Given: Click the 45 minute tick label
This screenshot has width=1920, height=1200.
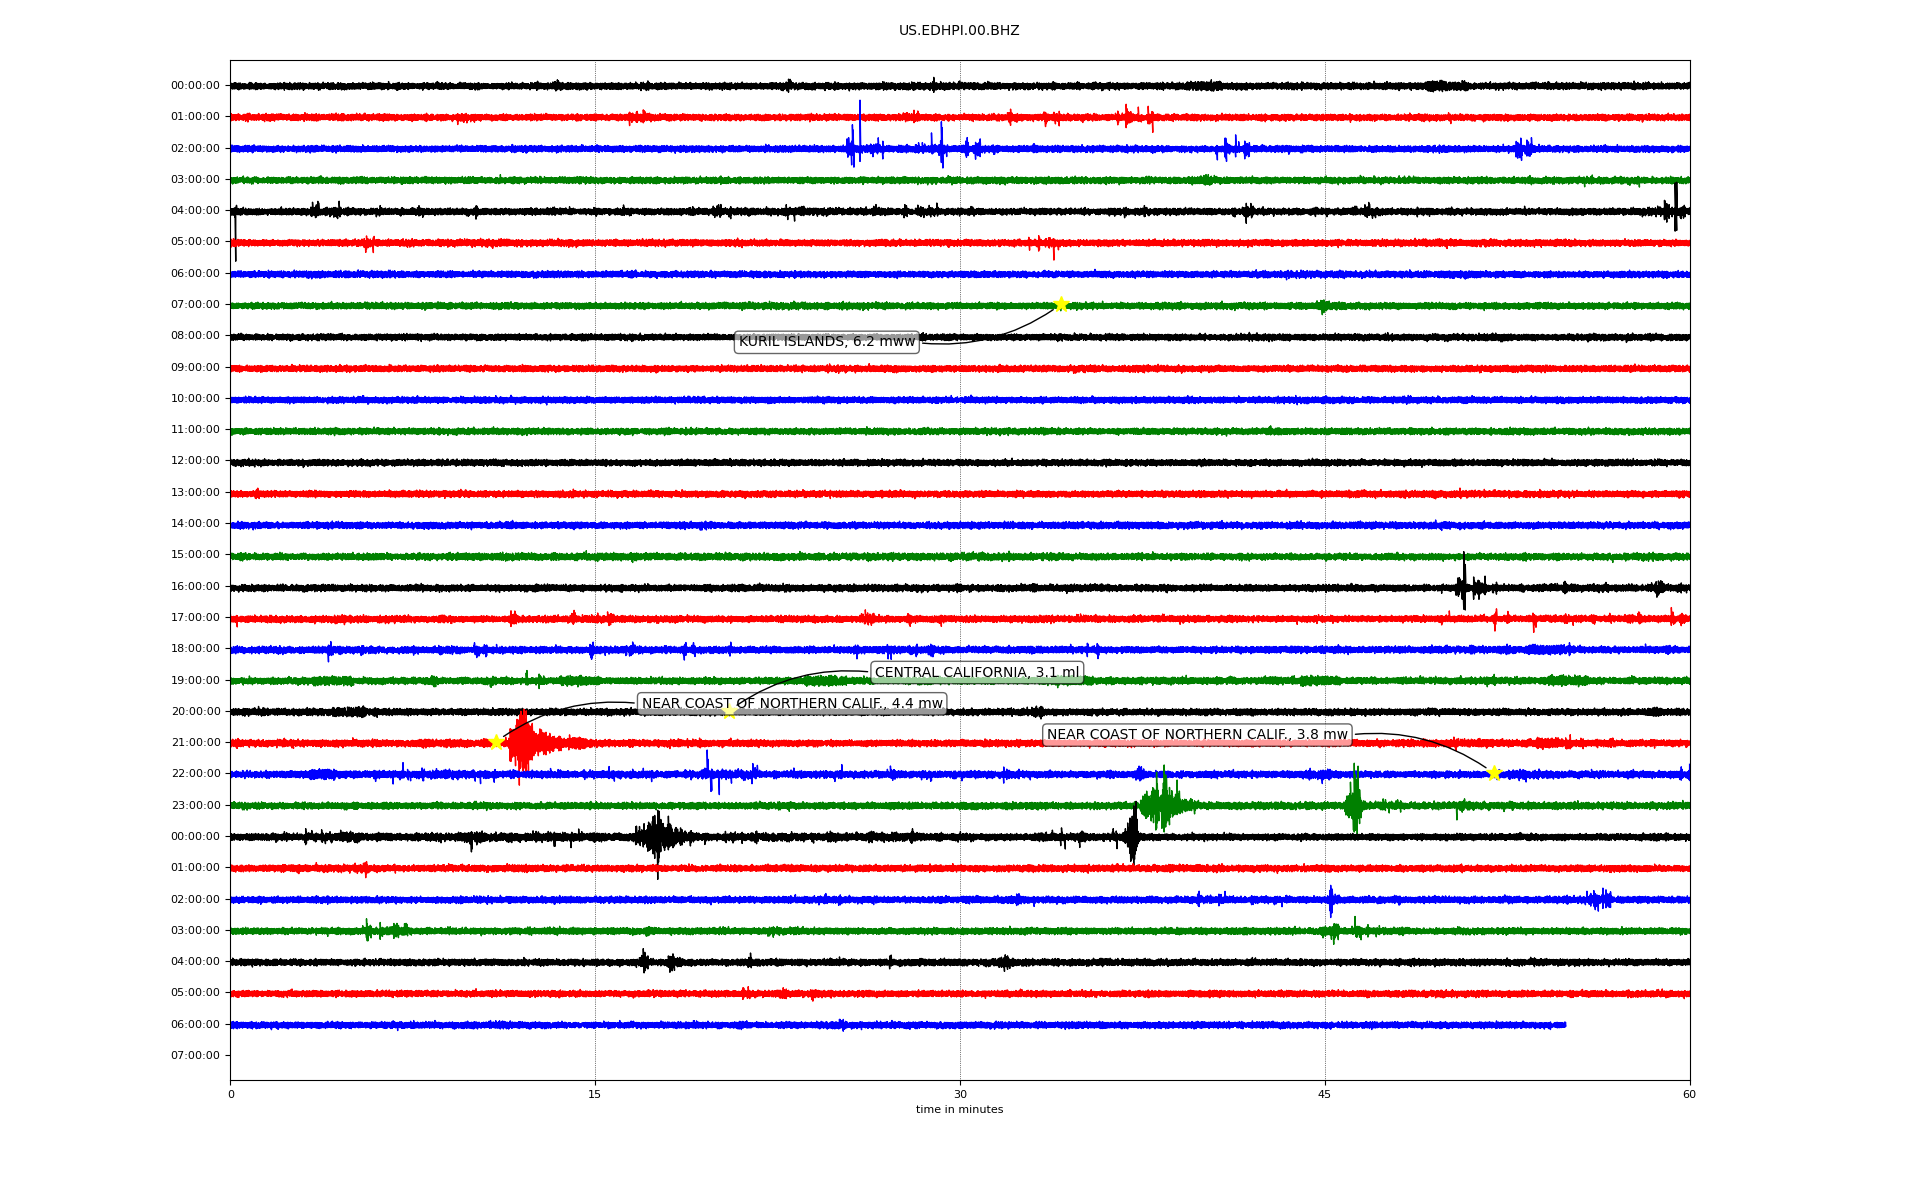Looking at the screenshot, I should point(1324,1094).
